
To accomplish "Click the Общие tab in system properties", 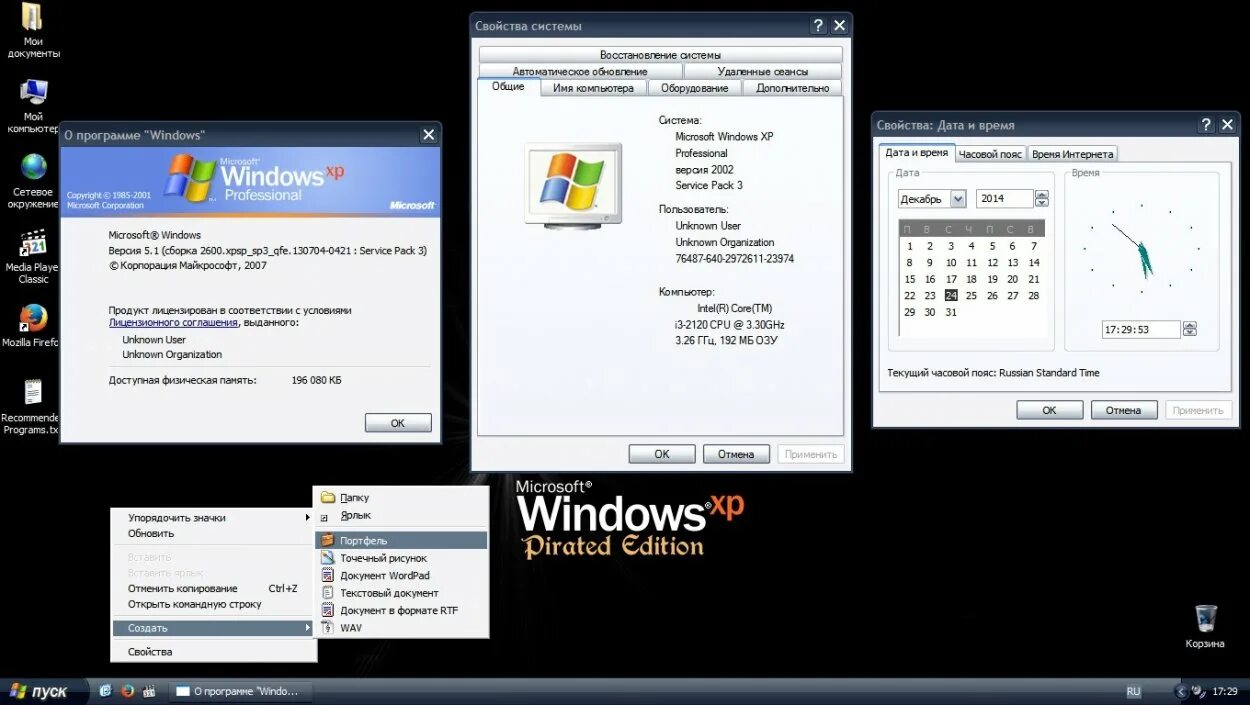I will [508, 87].
